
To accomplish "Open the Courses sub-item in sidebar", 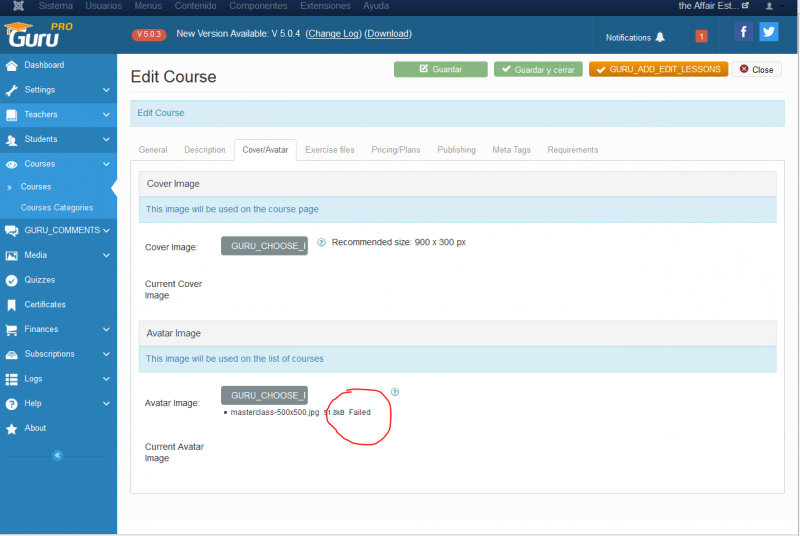I will (x=36, y=187).
